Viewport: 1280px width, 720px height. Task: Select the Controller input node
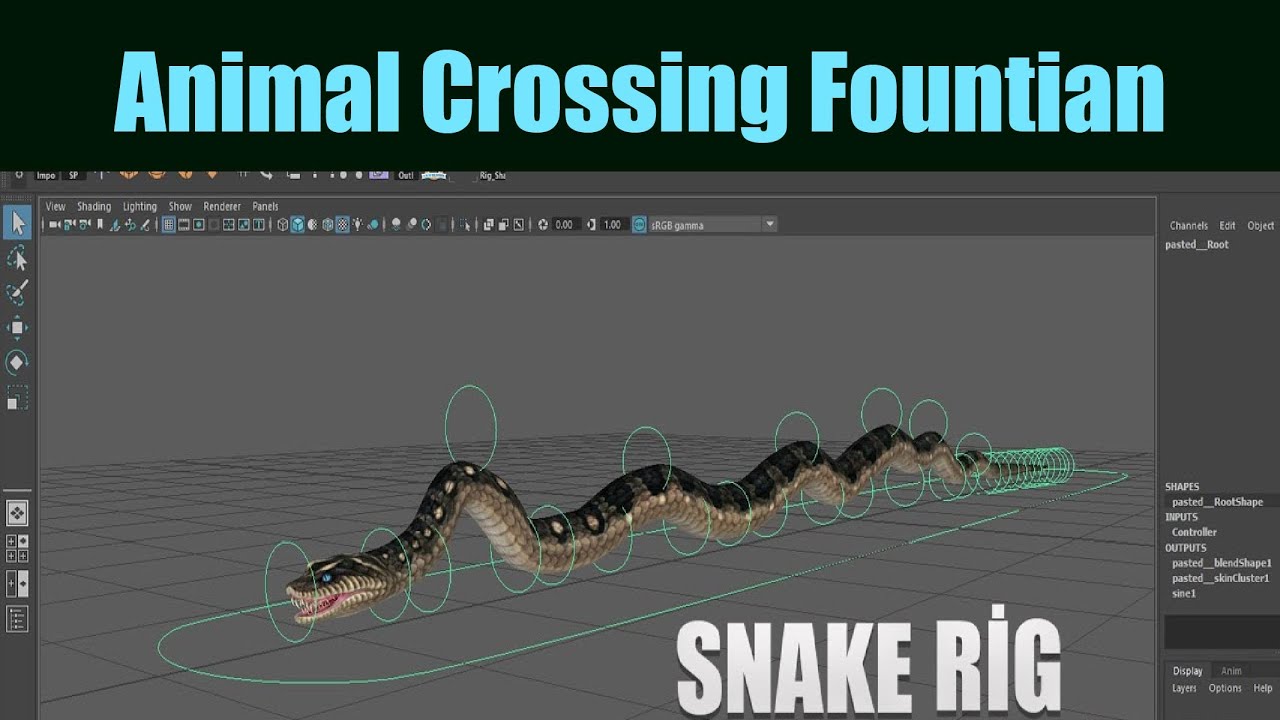tap(1194, 533)
